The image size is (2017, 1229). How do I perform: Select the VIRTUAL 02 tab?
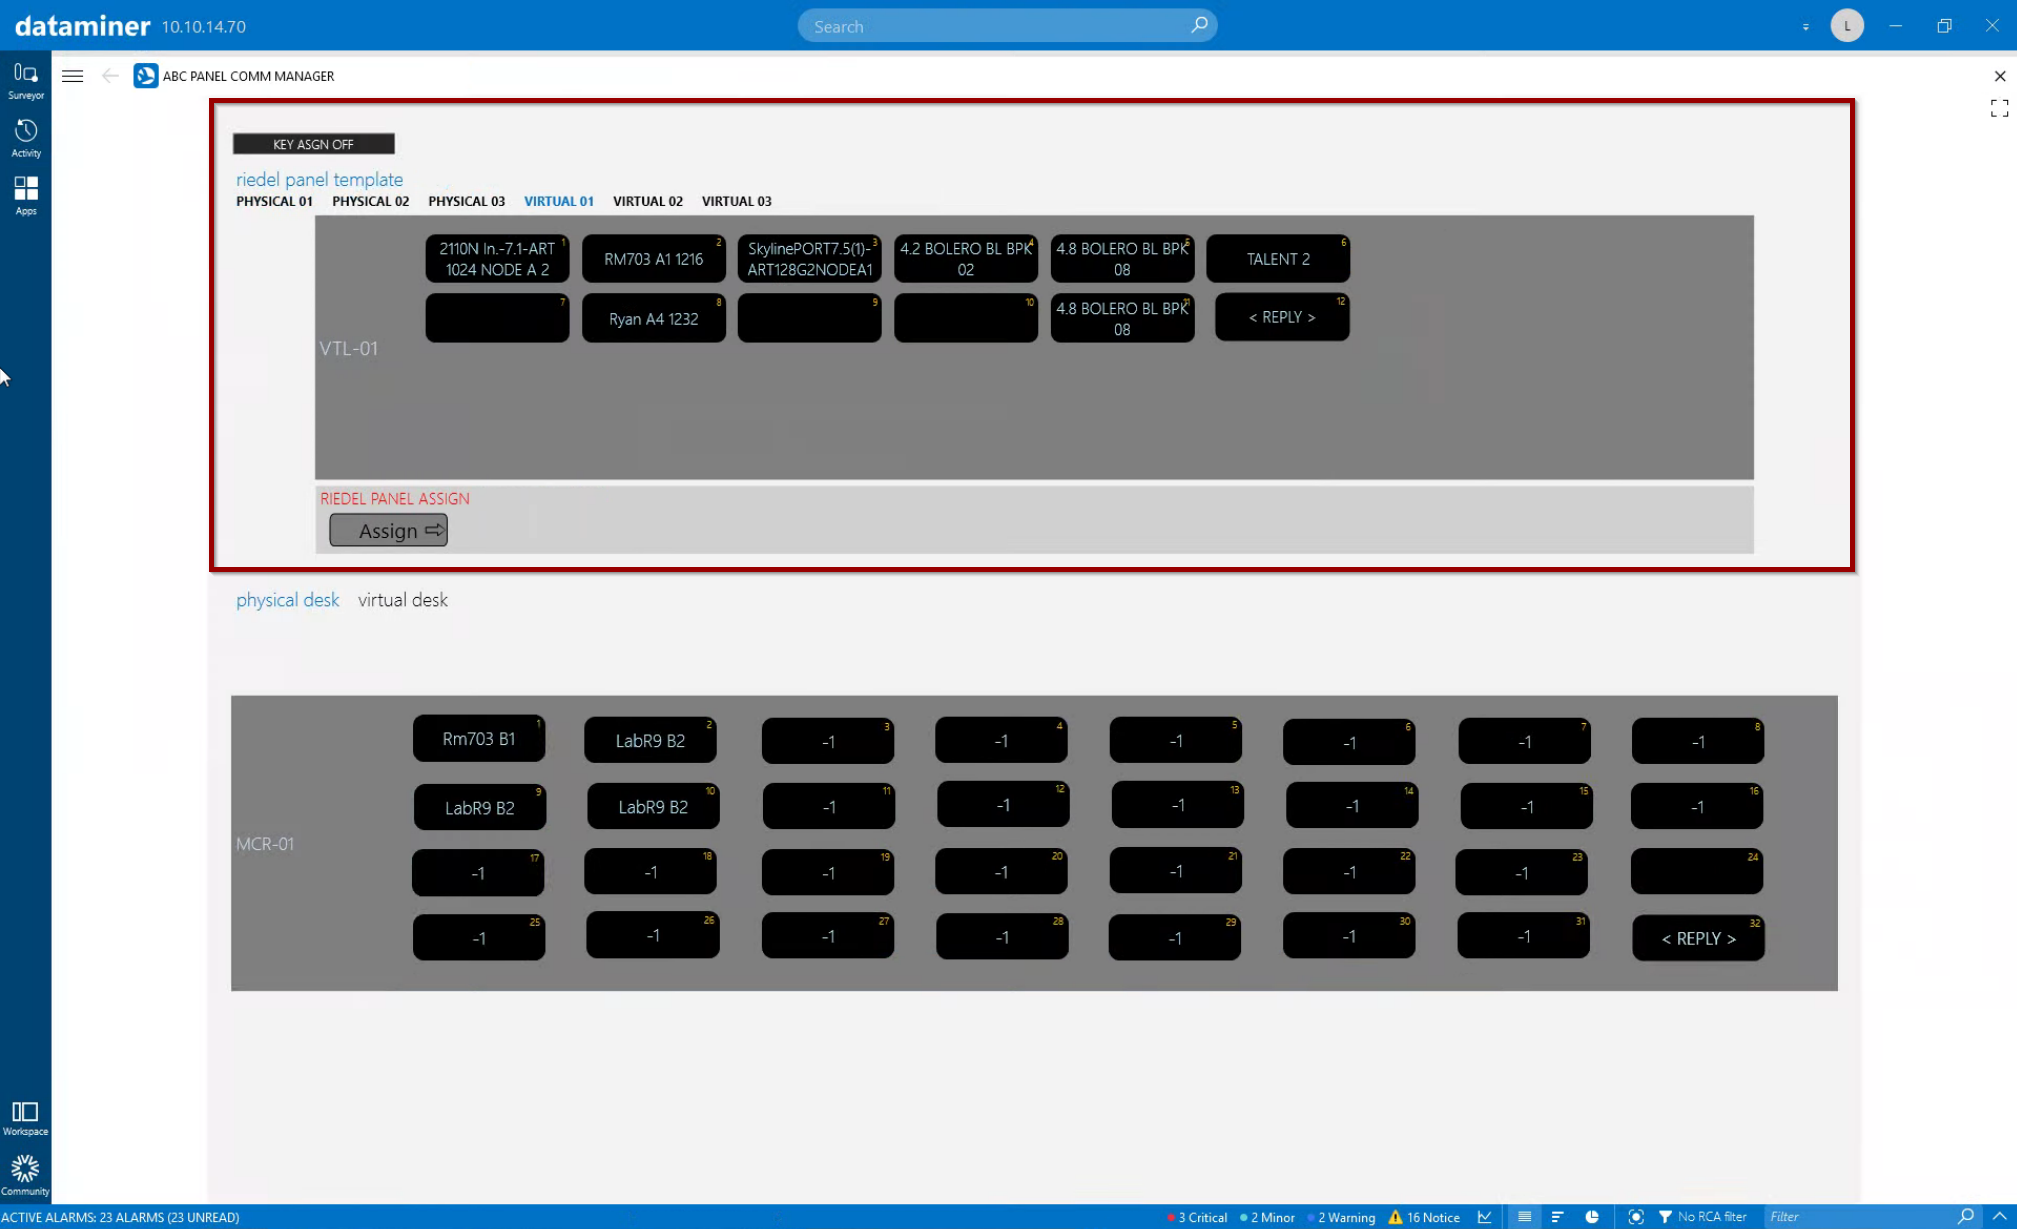[x=647, y=201]
